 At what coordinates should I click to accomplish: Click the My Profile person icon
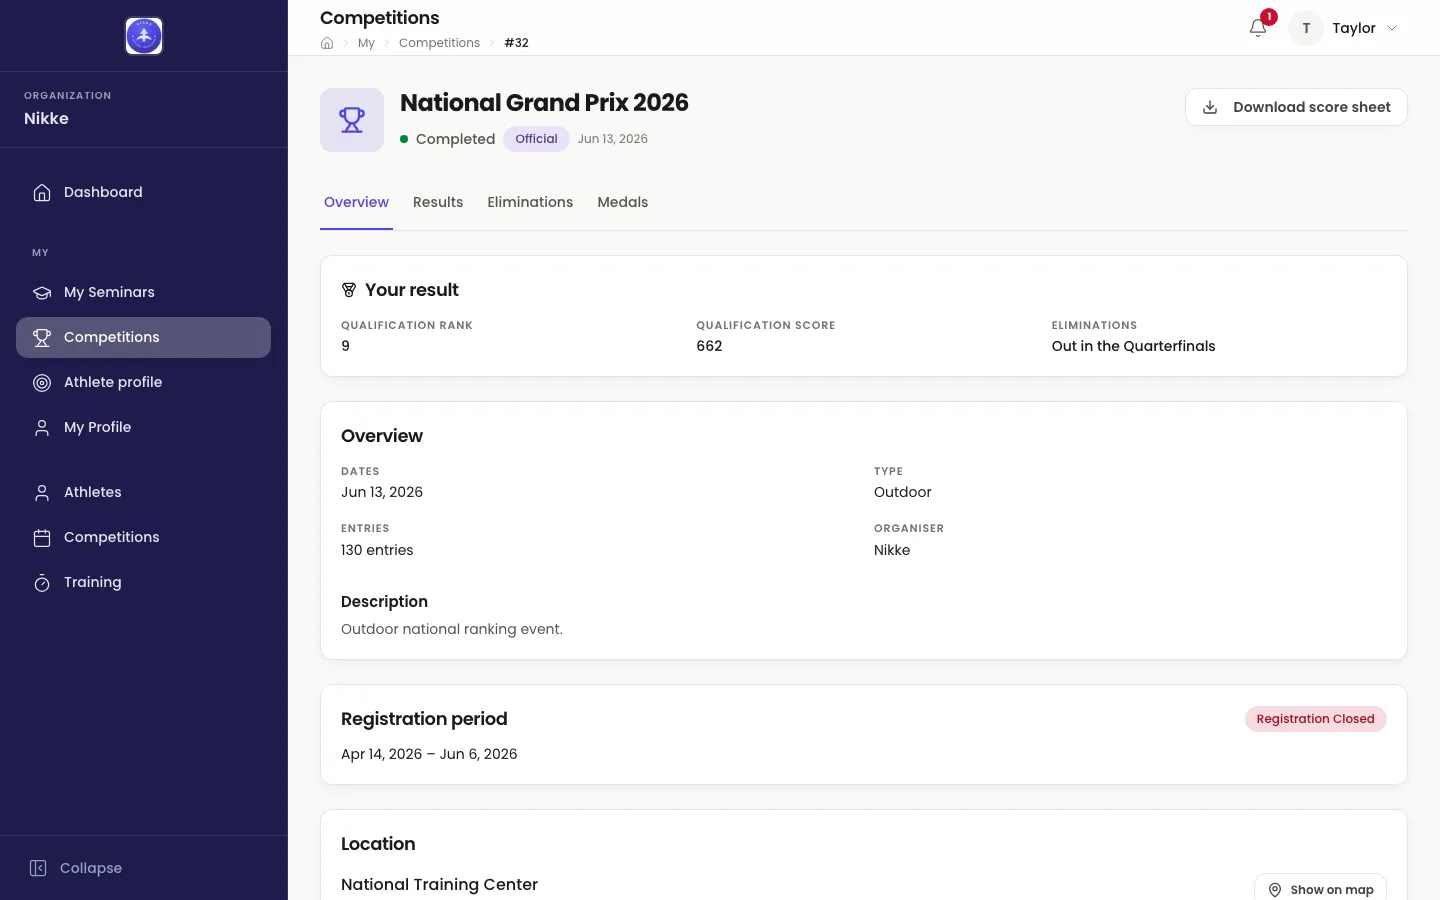tap(42, 427)
